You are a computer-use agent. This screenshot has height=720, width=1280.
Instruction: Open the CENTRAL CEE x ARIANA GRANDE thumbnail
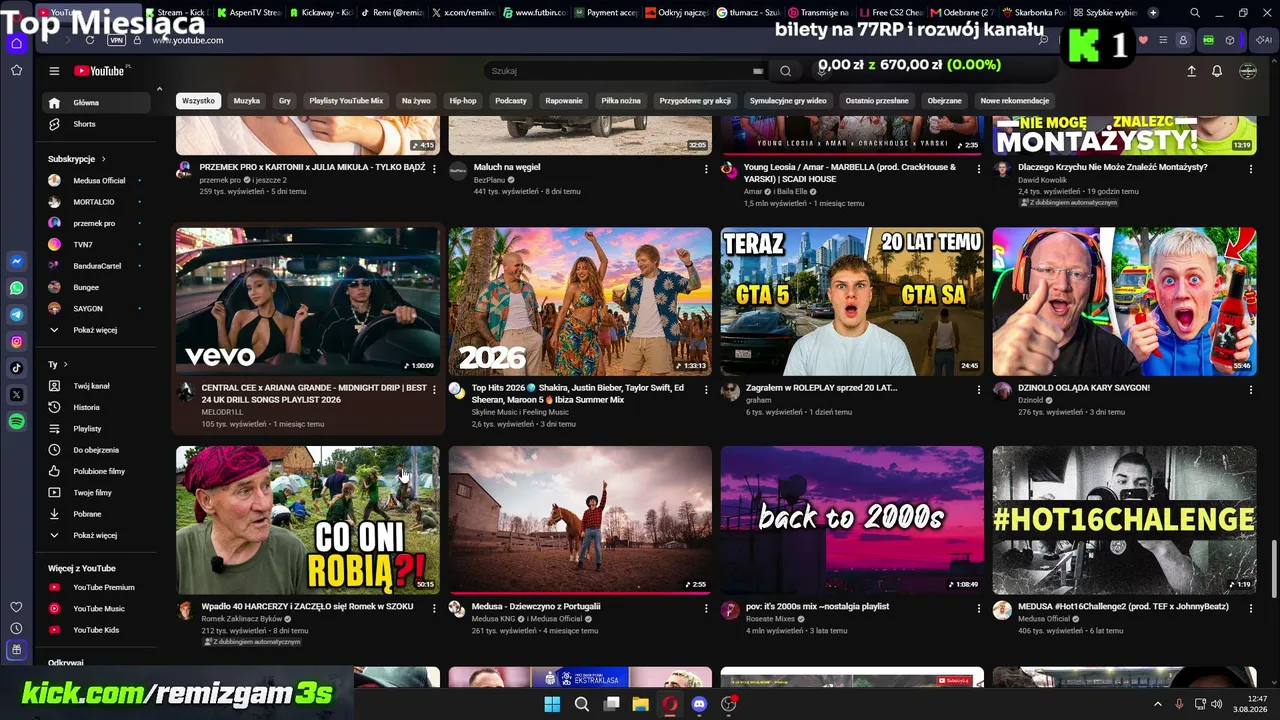(x=308, y=301)
